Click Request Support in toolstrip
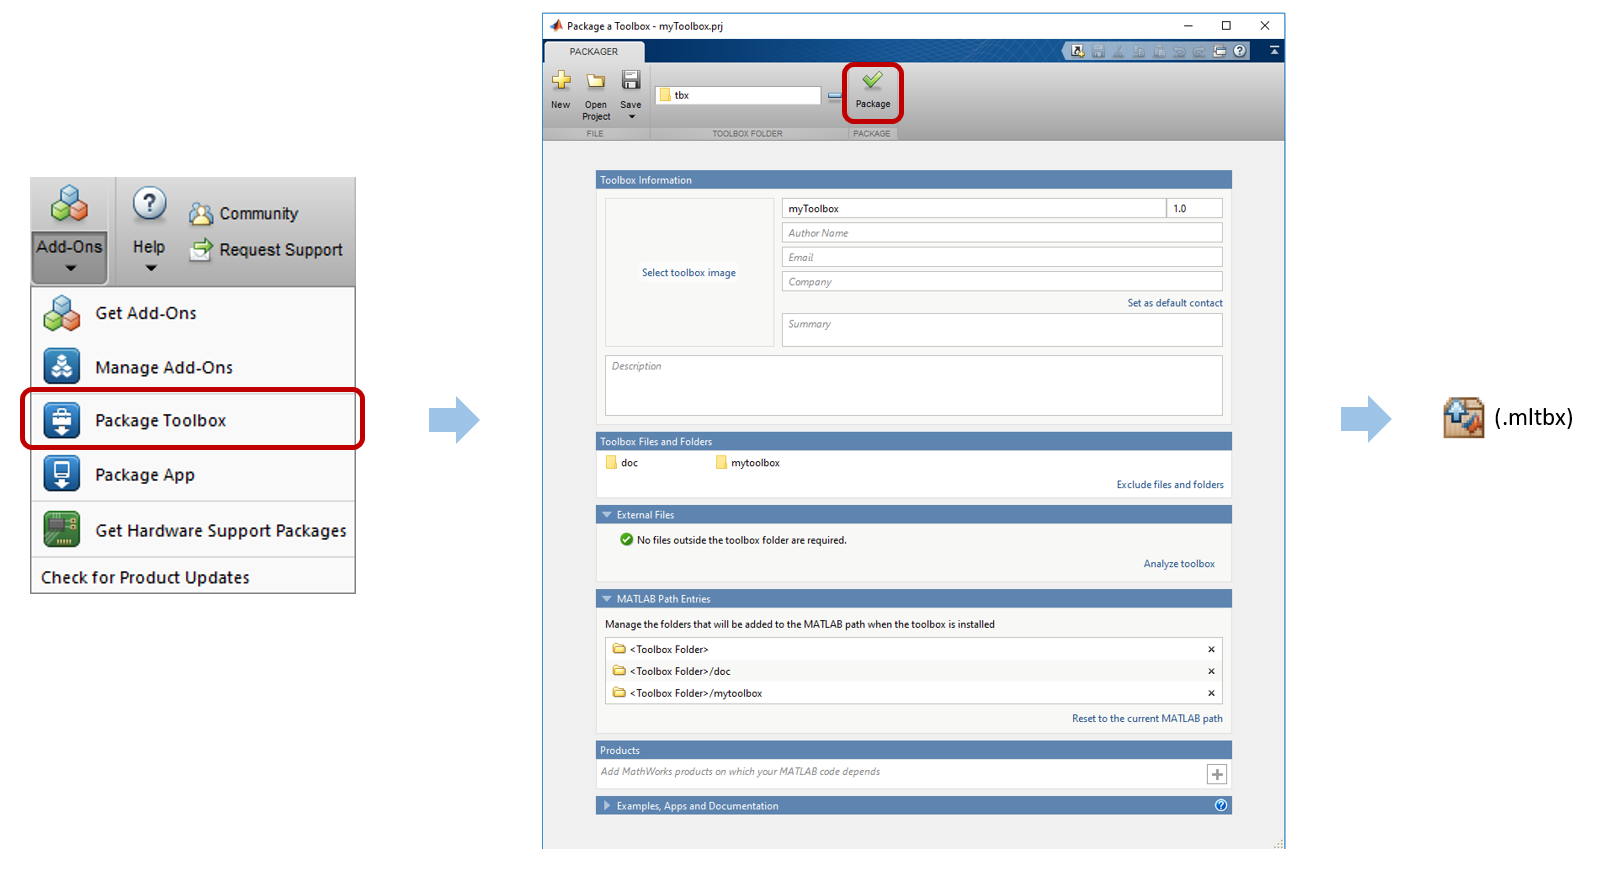Viewport: 1604px width, 870px height. tap(280, 250)
